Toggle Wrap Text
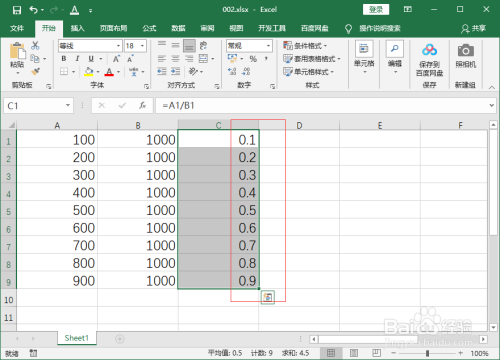 point(203,45)
